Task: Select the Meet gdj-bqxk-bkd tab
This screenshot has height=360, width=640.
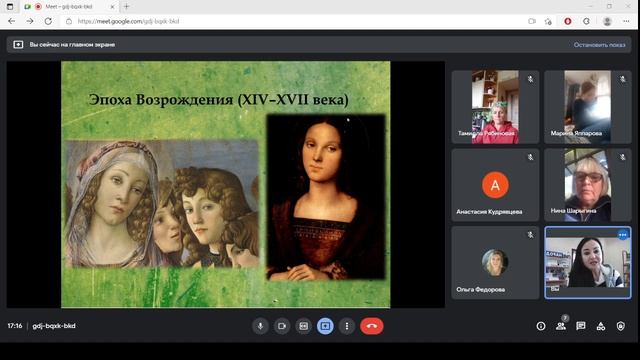Action: pyautogui.click(x=69, y=7)
